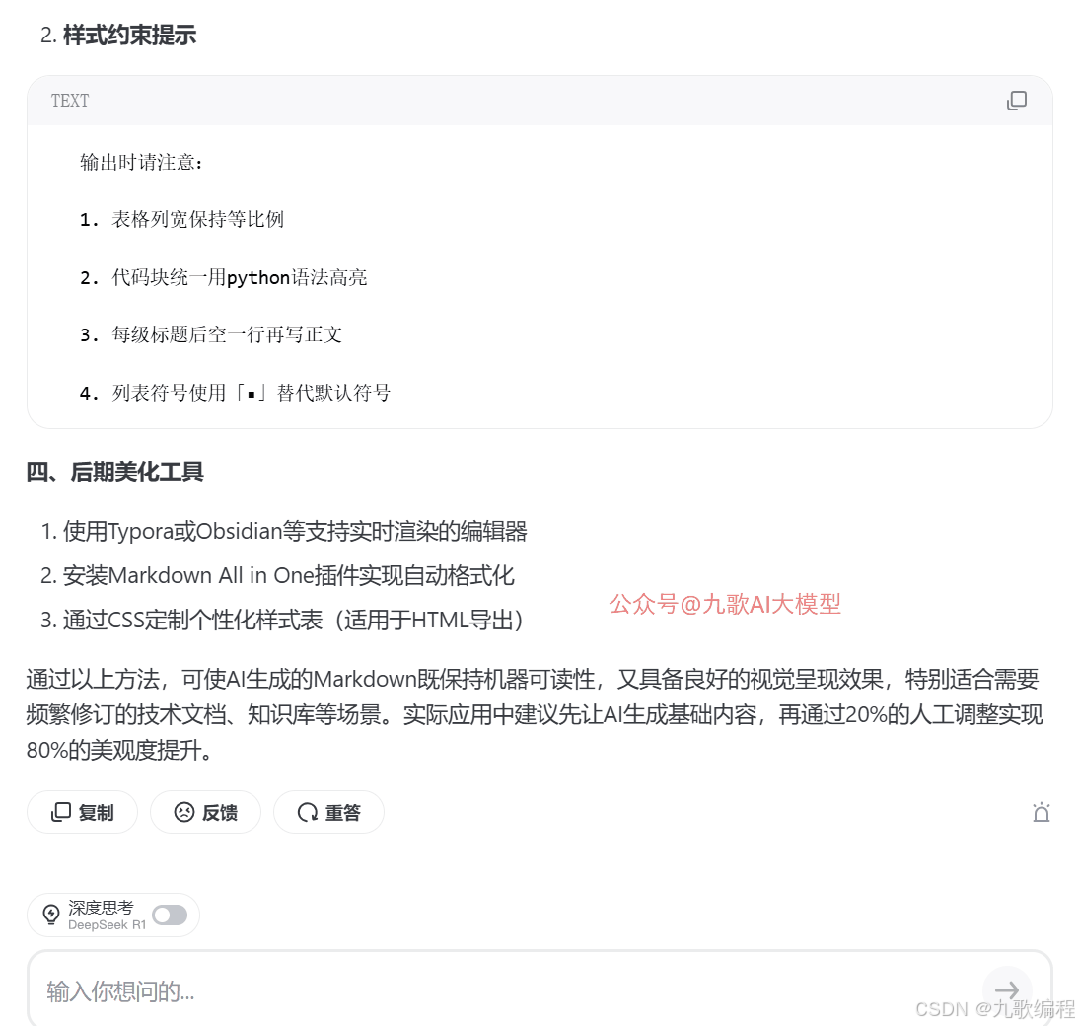Image resolution: width=1079 pixels, height=1026 pixels.
Task: Click the 复制 copy answer button
Action: pyautogui.click(x=83, y=813)
